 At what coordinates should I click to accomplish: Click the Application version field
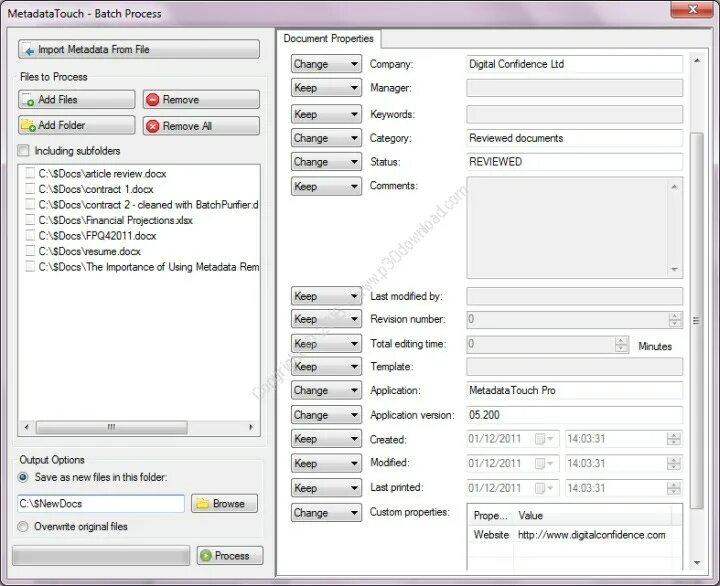click(574, 415)
